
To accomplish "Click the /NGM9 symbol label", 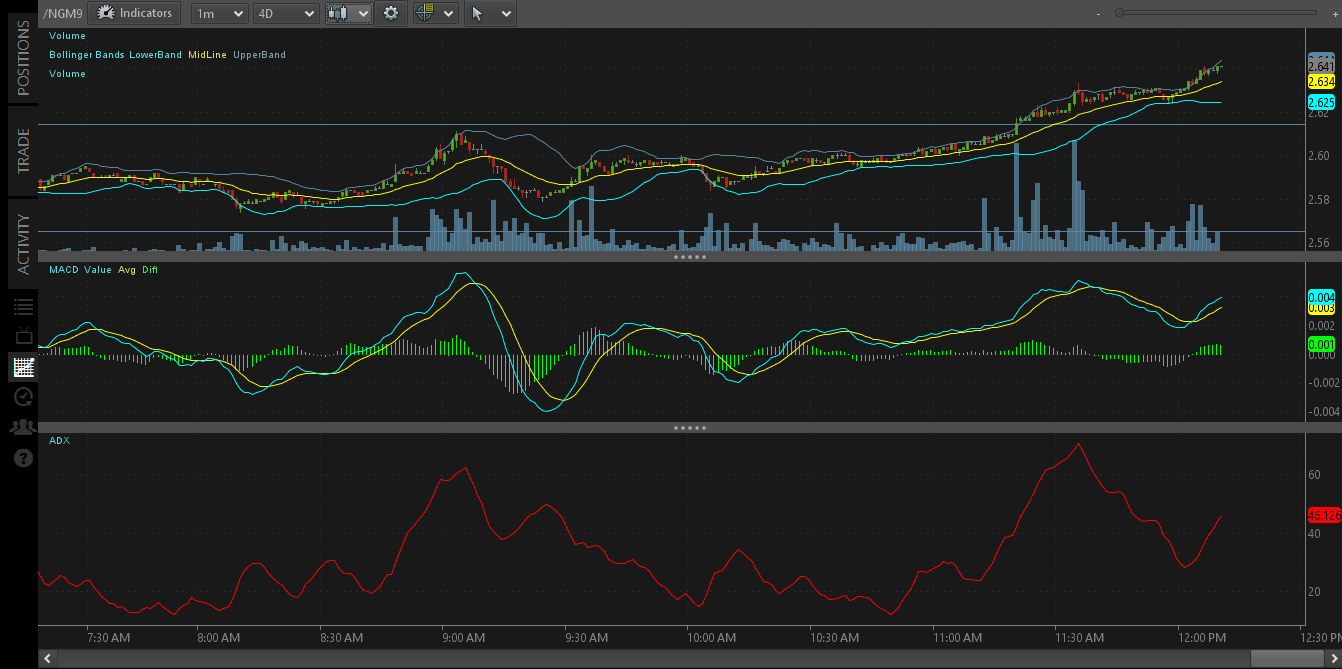I will (63, 13).
